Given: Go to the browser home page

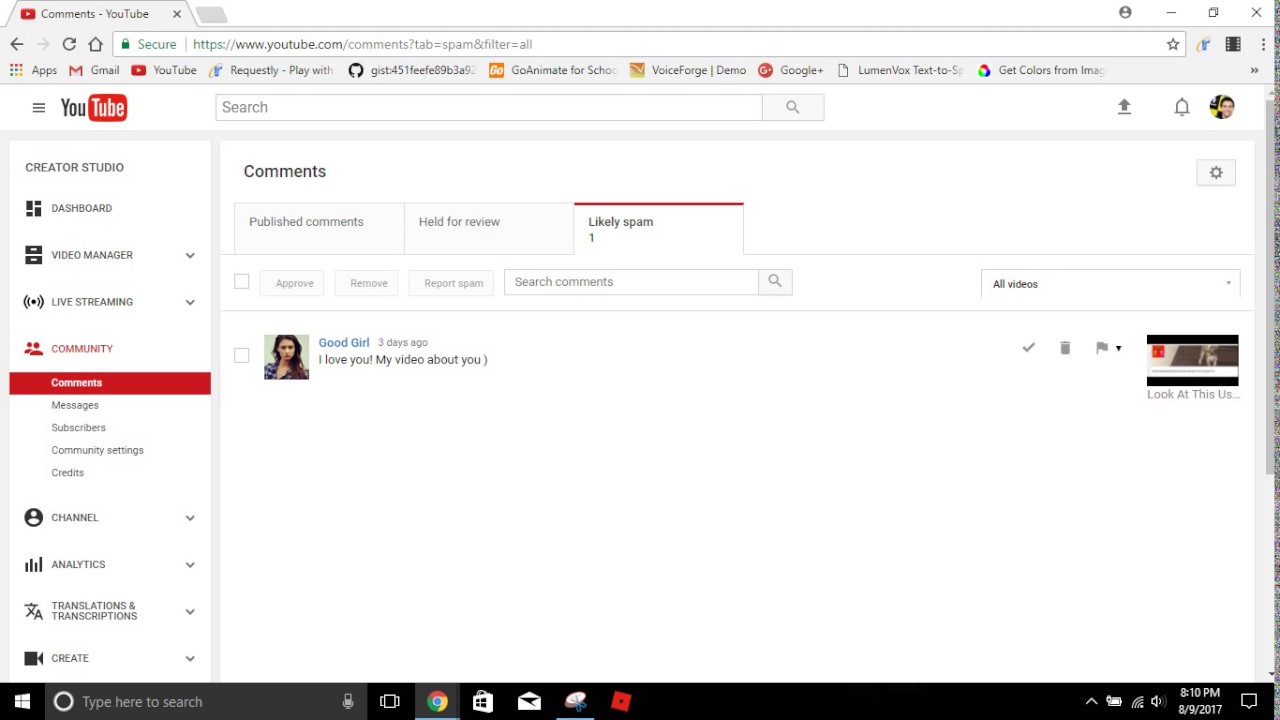Looking at the screenshot, I should tap(95, 44).
